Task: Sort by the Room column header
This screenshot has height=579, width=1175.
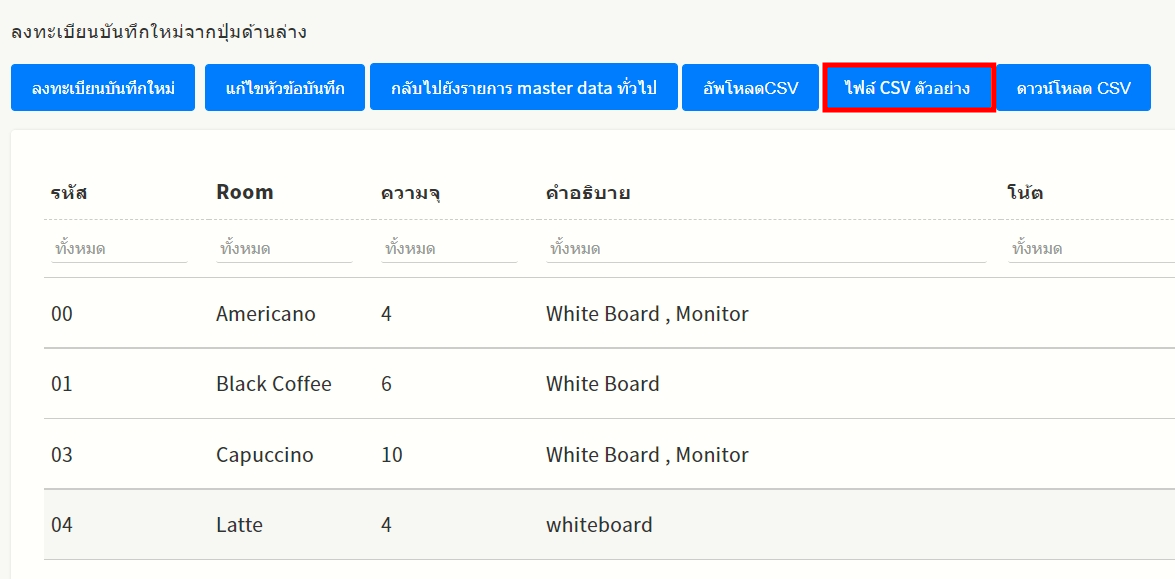Action: pos(244,193)
